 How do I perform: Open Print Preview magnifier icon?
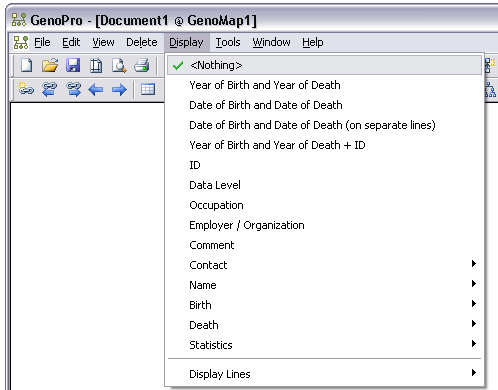tap(119, 65)
